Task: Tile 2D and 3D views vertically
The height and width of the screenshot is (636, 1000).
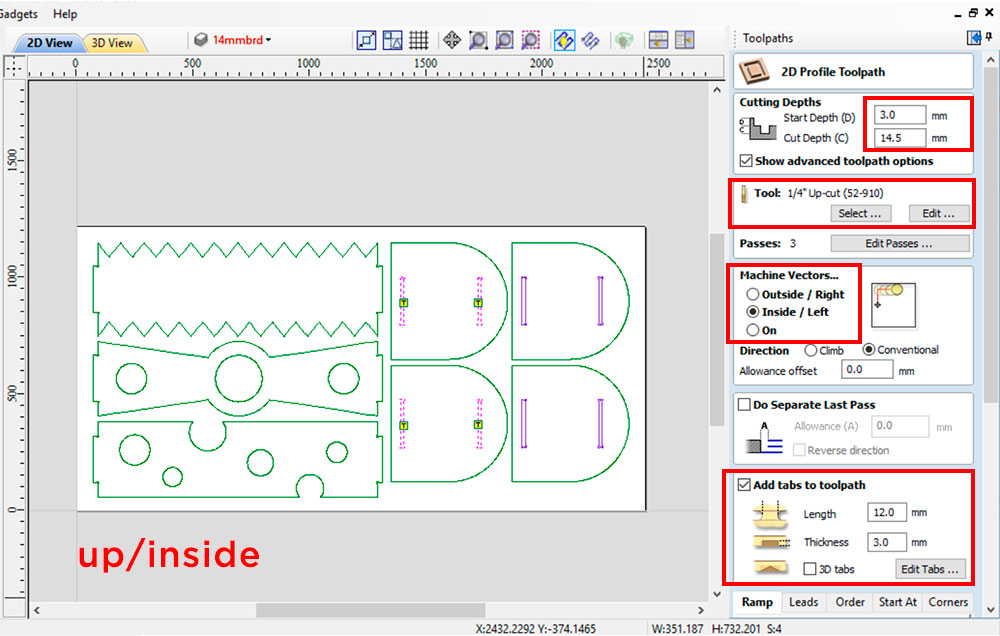Action: [x=684, y=40]
